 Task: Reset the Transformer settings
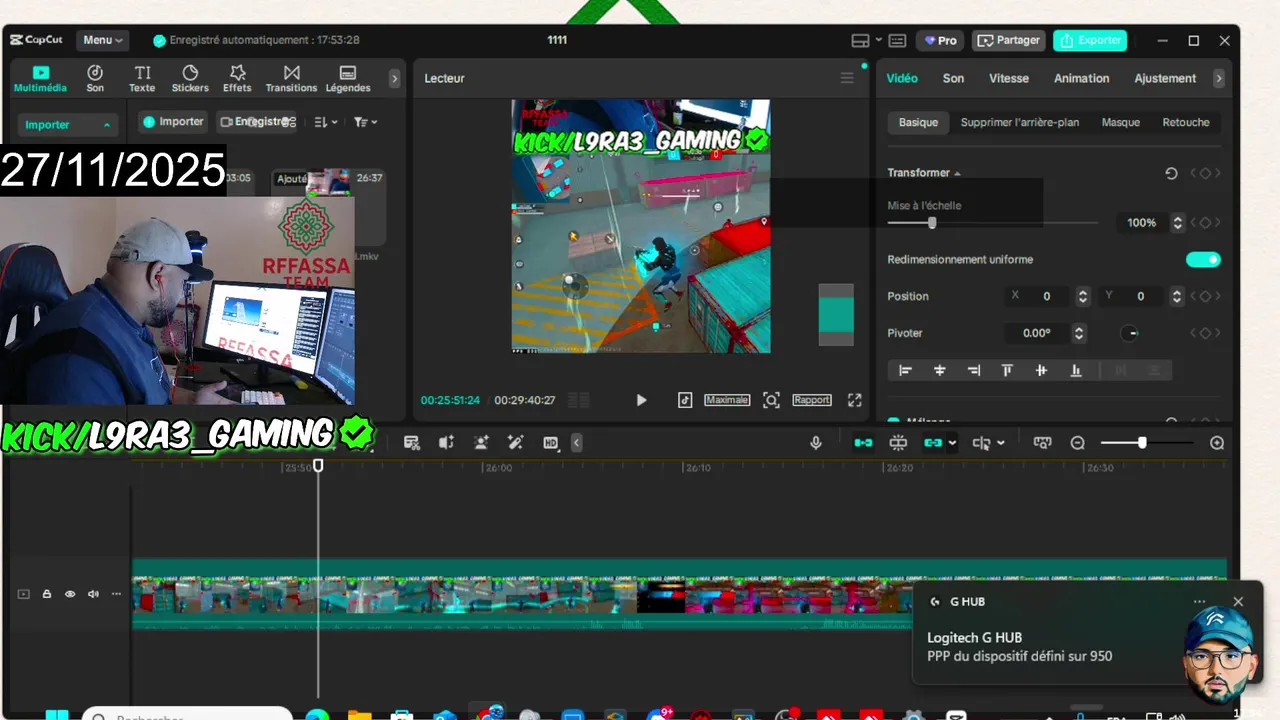[1171, 173]
